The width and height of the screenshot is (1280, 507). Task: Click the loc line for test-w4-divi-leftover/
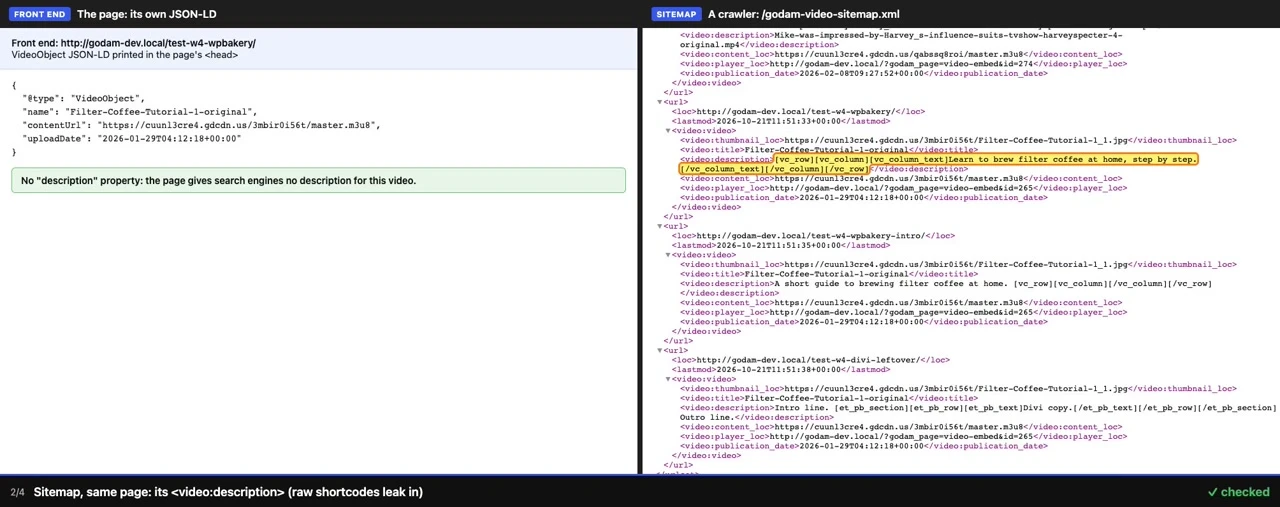811,360
